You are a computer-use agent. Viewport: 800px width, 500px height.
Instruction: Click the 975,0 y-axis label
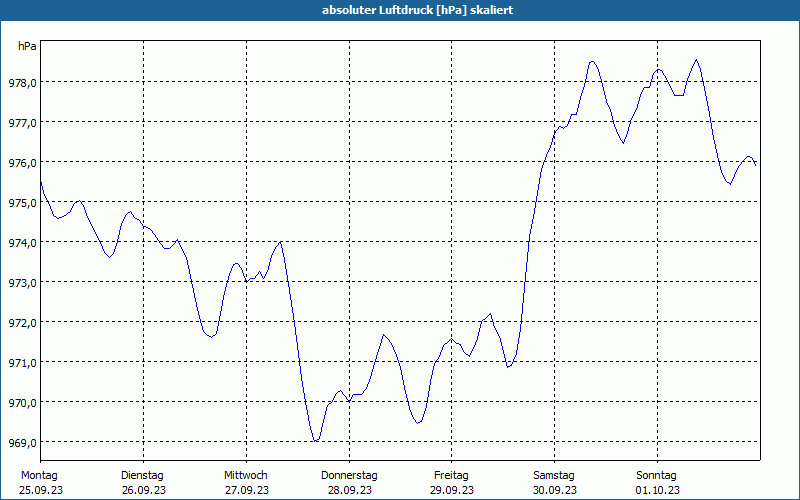[x=22, y=203]
